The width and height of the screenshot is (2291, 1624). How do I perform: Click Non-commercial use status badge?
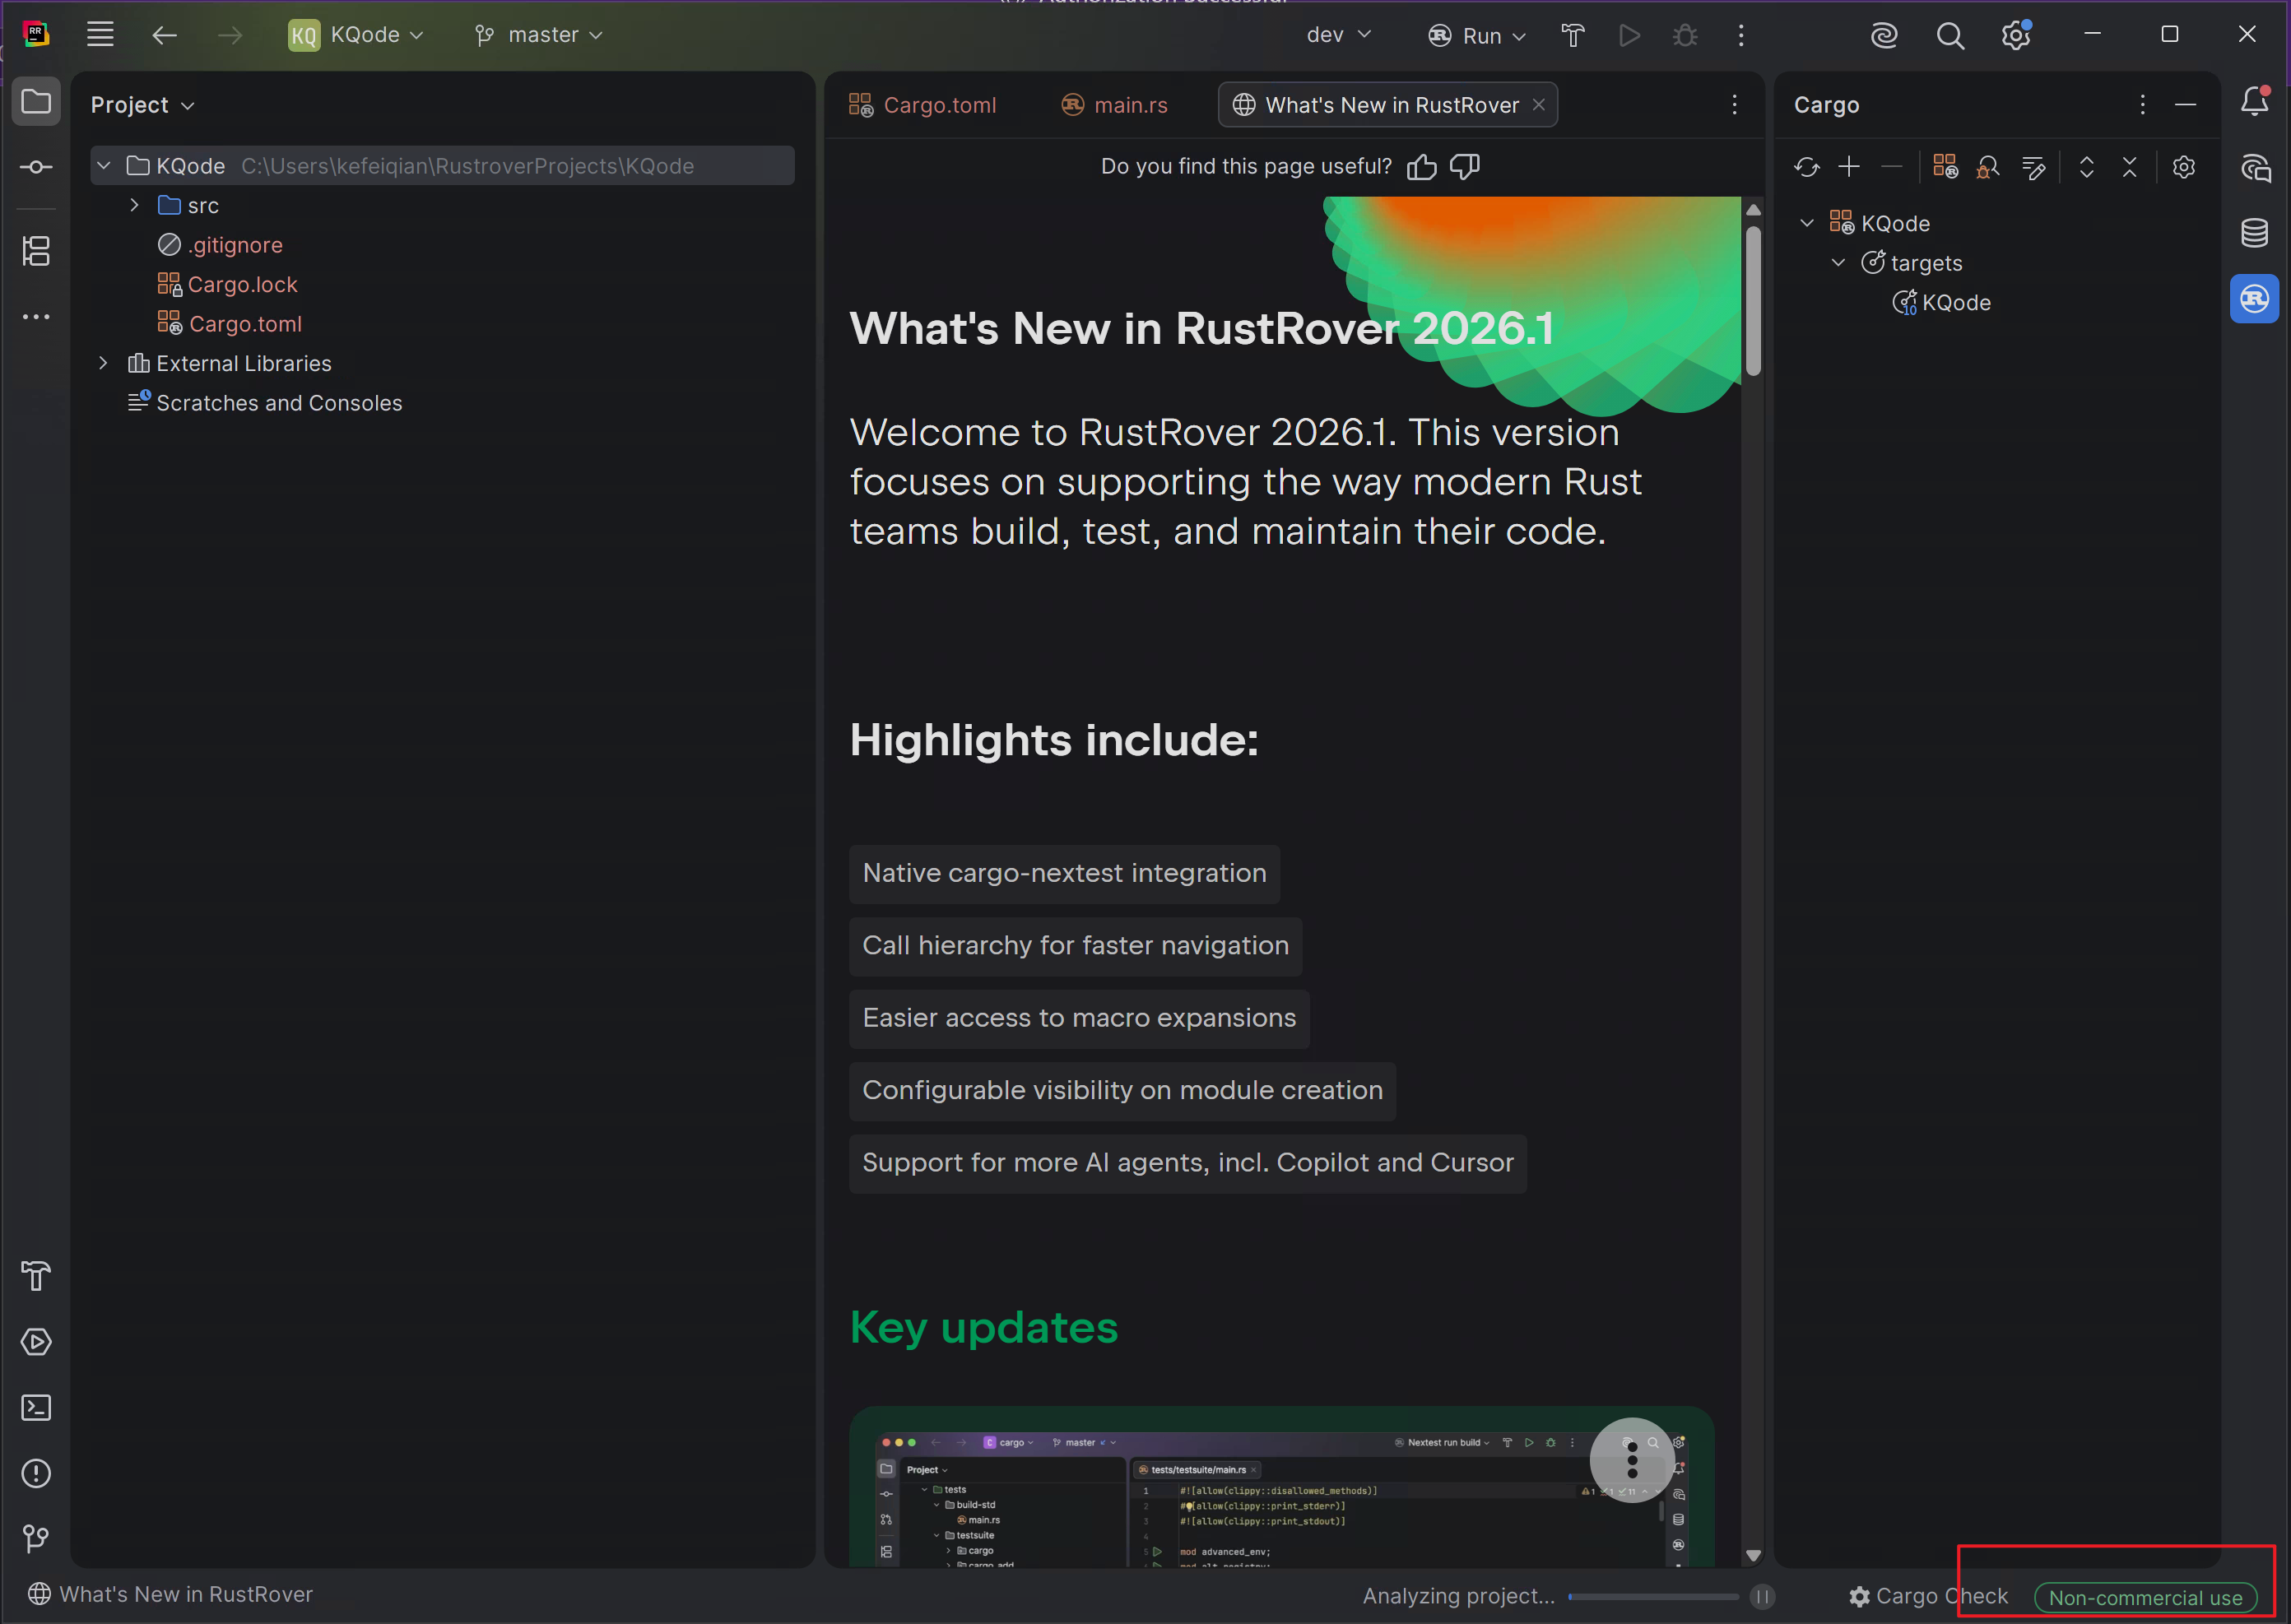tap(2146, 1598)
